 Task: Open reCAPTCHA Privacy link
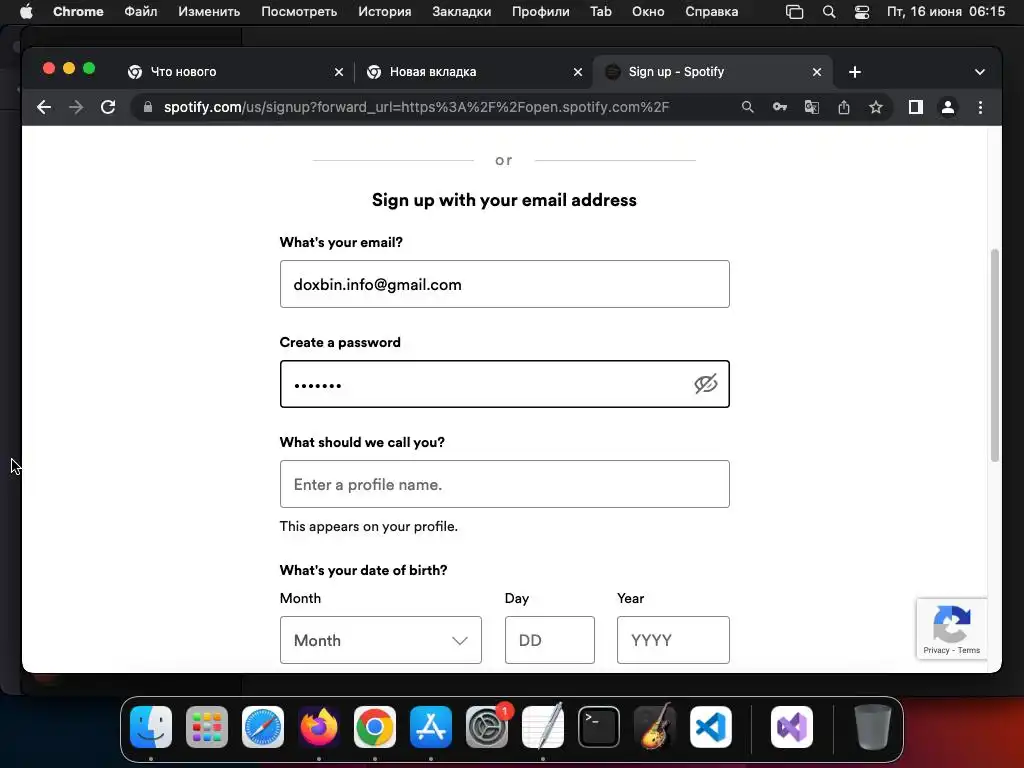point(936,650)
